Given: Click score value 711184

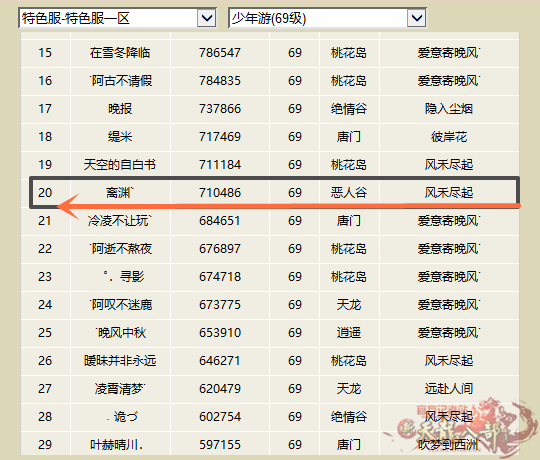Looking at the screenshot, I should click(220, 165).
